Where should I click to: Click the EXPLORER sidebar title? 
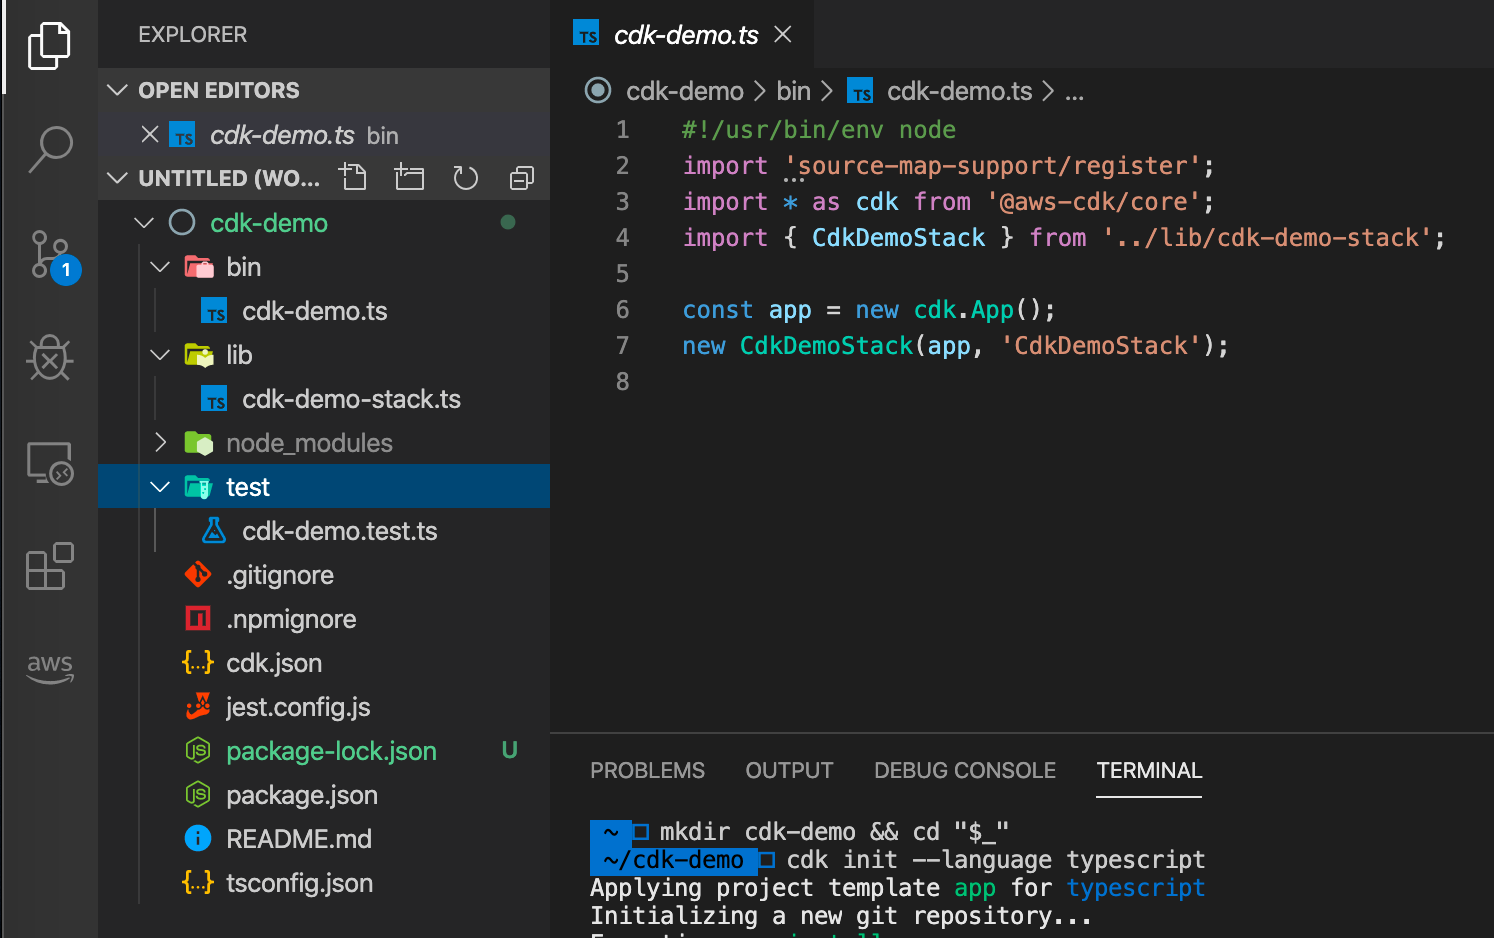(x=192, y=34)
